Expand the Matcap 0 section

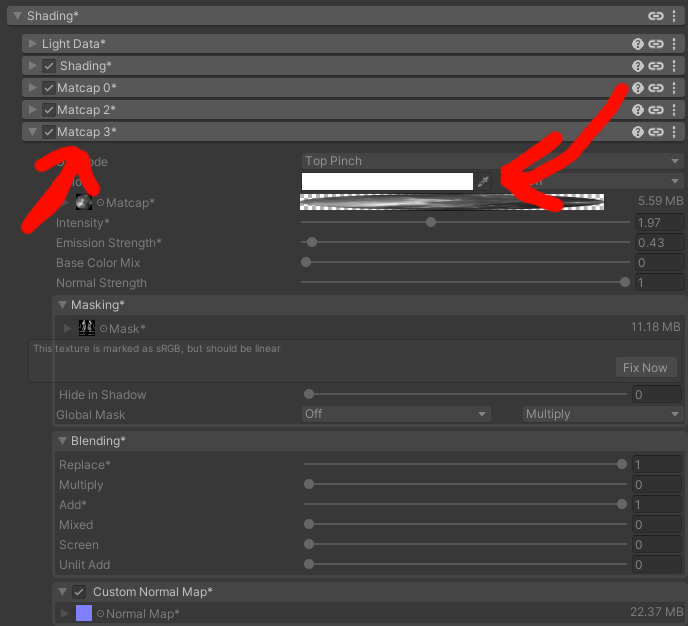tap(32, 88)
